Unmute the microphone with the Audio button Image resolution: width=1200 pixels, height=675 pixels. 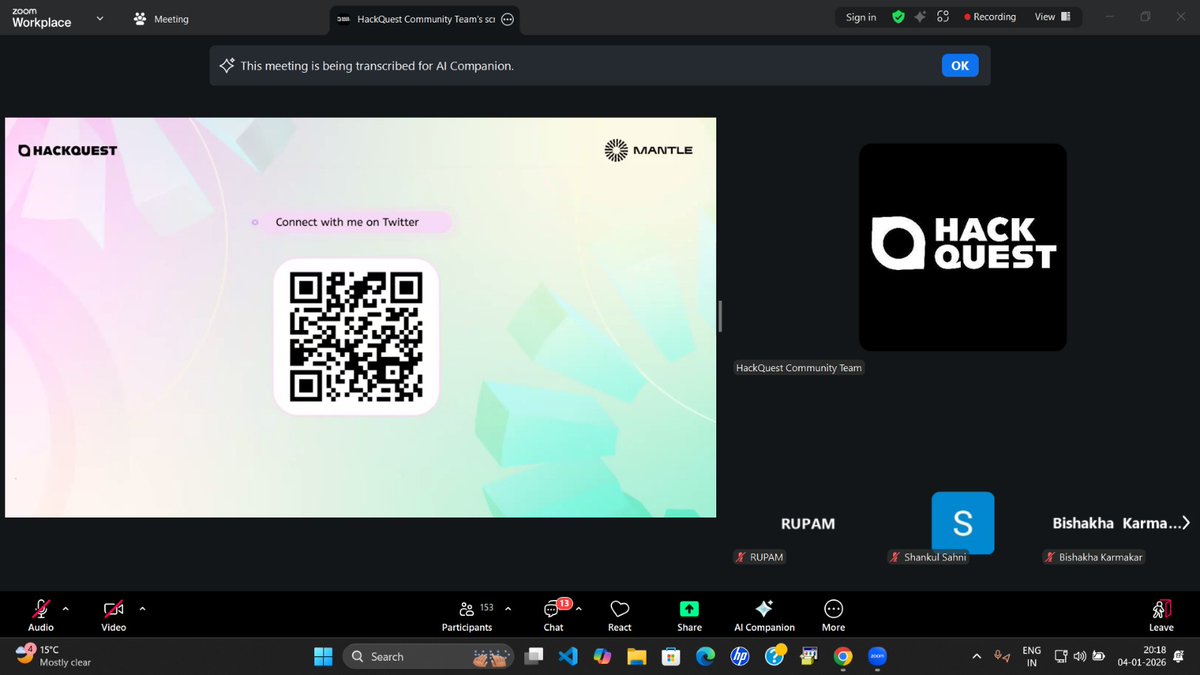tap(41, 615)
